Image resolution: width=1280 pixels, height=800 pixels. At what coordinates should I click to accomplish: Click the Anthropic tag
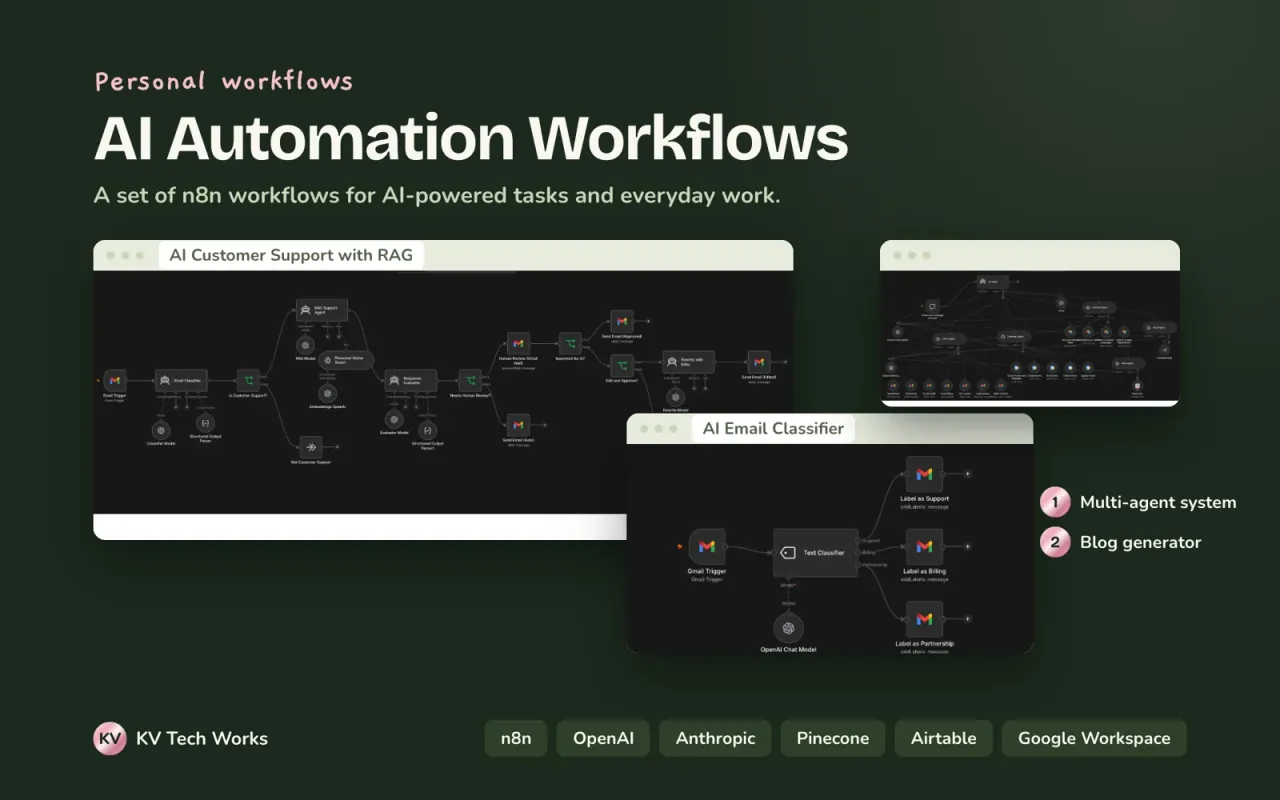(x=716, y=739)
